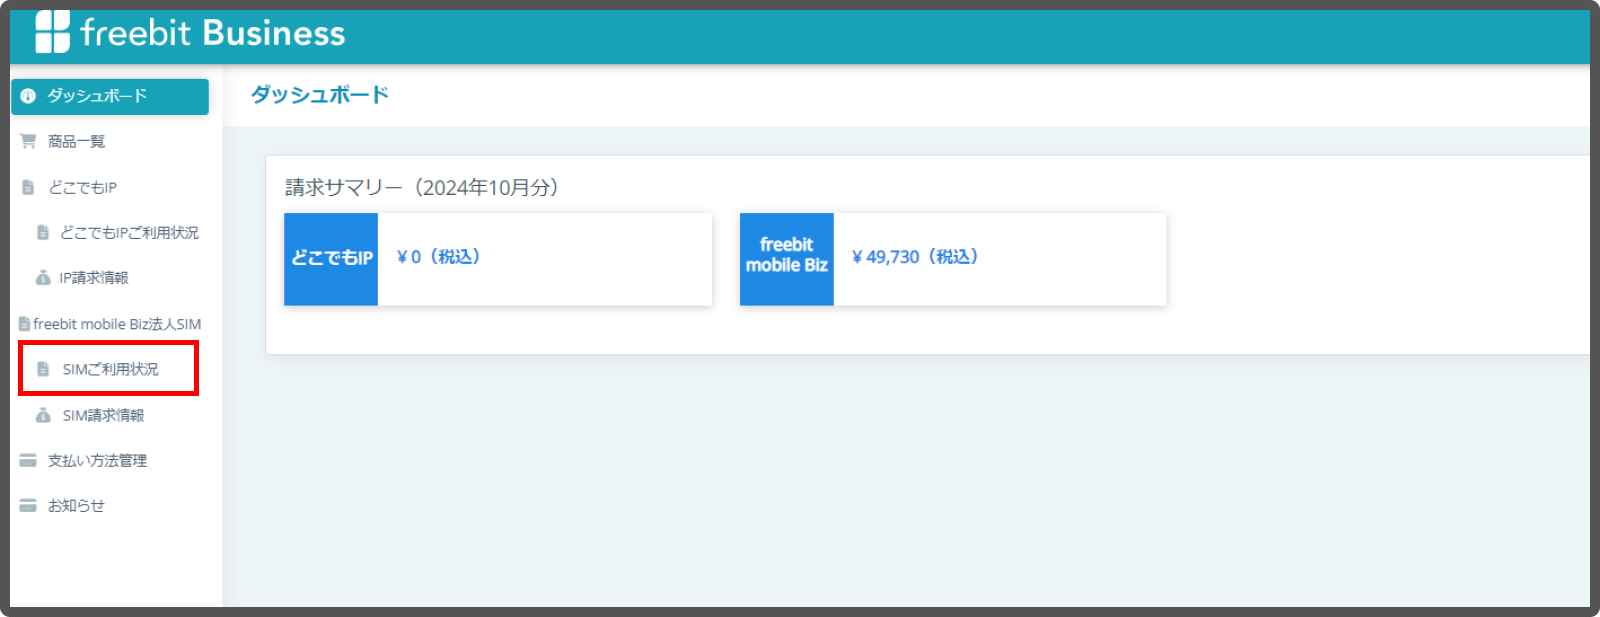The width and height of the screenshot is (1600, 617).
Task: Click the freebit Business logo icon
Action: pyautogui.click(x=52, y=32)
